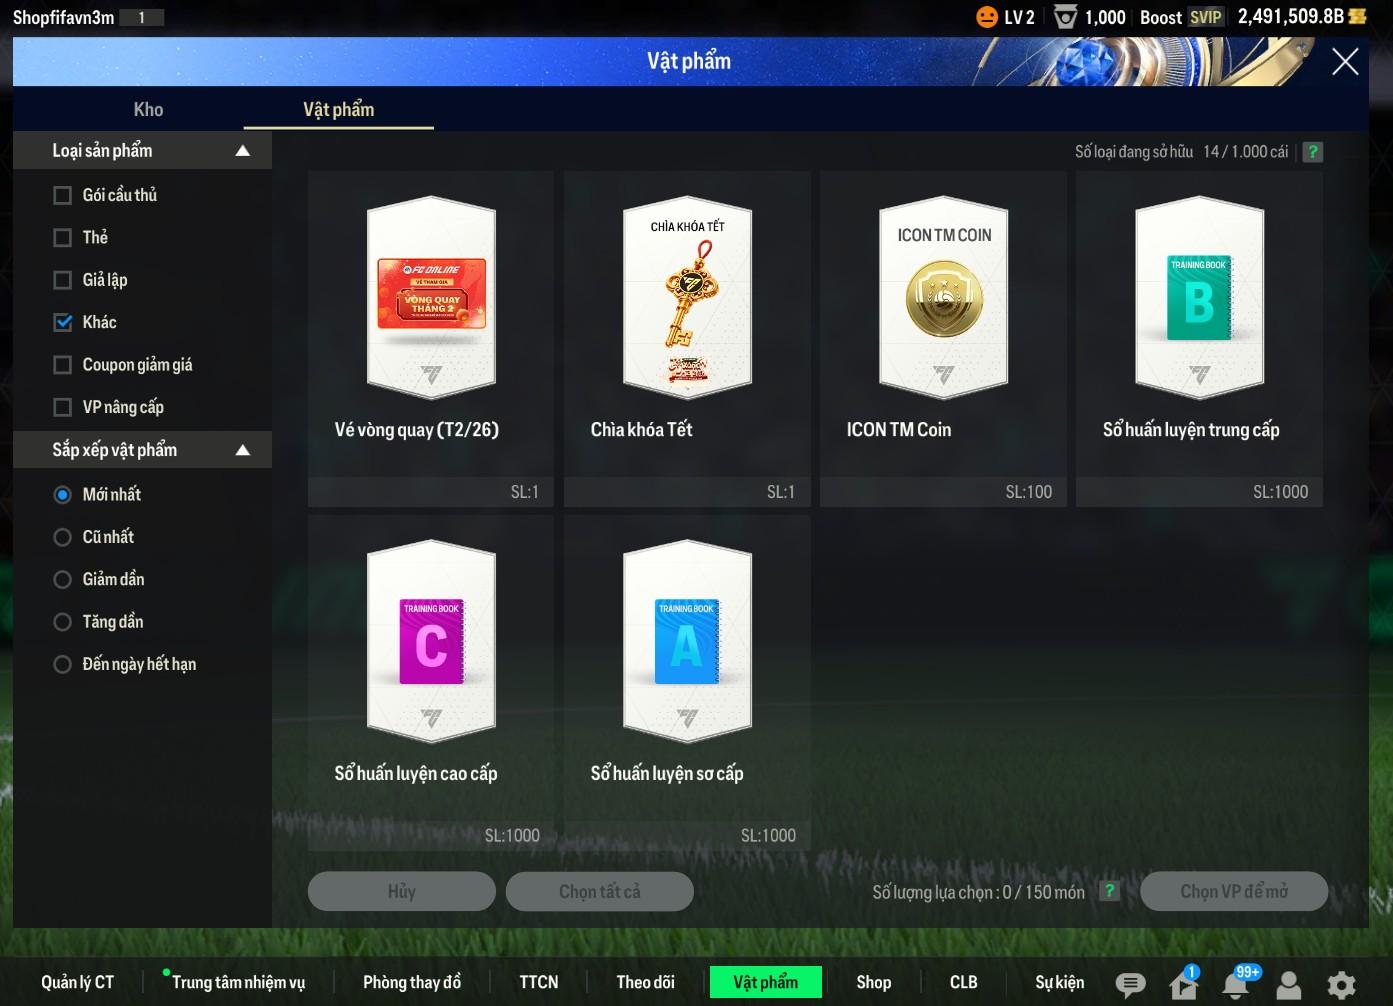Viewport: 1393px width, 1006px height.
Task: Open the notifications bell icon
Action: pos(1236,985)
